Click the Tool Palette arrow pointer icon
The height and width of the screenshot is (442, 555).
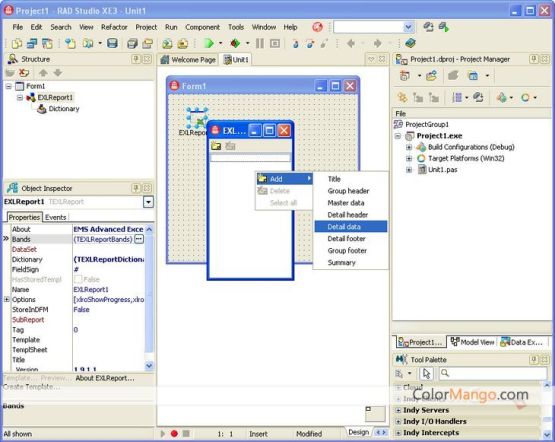click(x=426, y=373)
